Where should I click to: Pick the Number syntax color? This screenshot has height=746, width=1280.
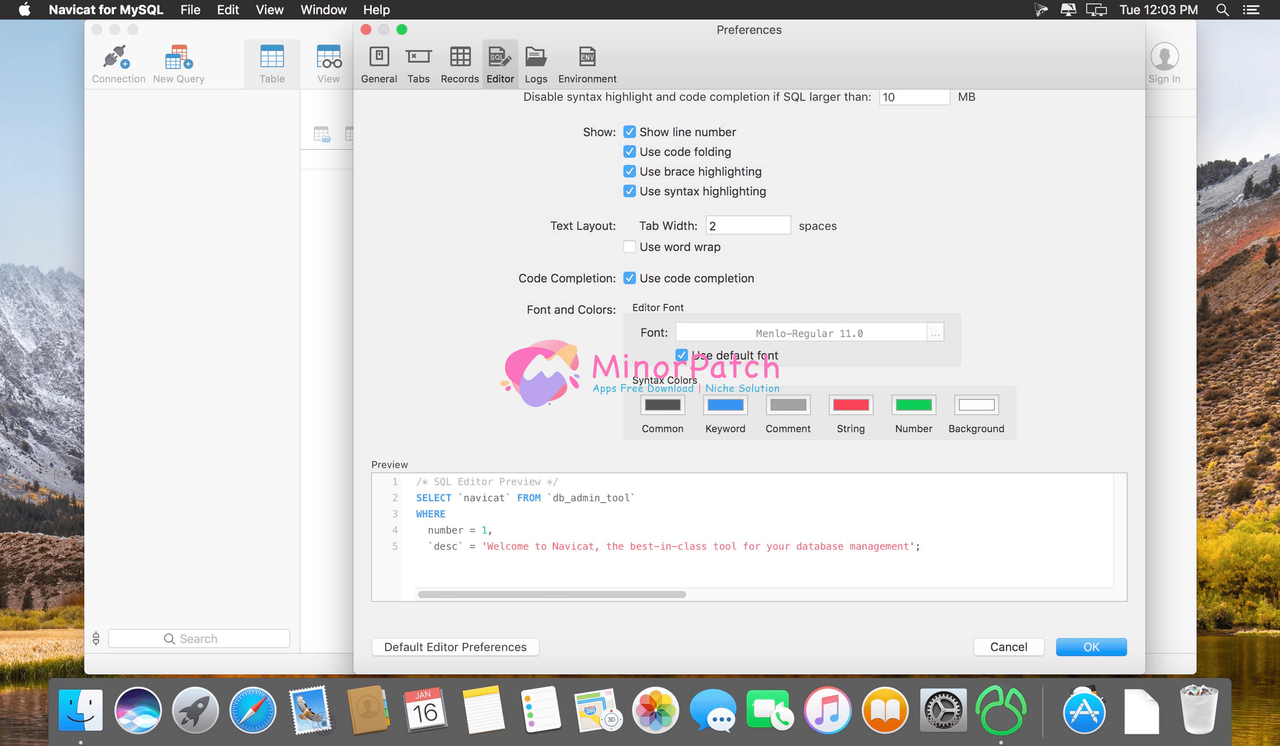(914, 405)
